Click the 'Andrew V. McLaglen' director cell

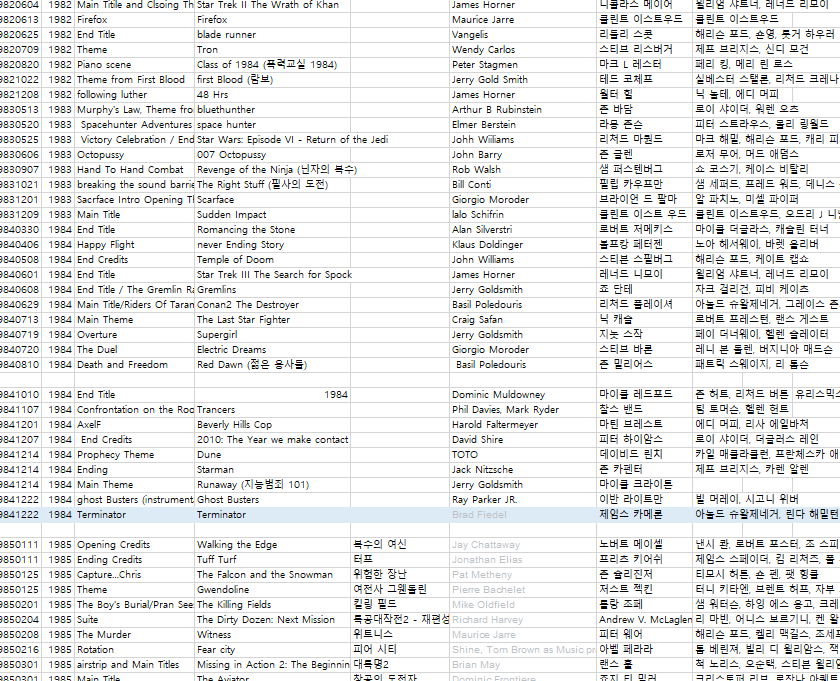click(x=644, y=620)
